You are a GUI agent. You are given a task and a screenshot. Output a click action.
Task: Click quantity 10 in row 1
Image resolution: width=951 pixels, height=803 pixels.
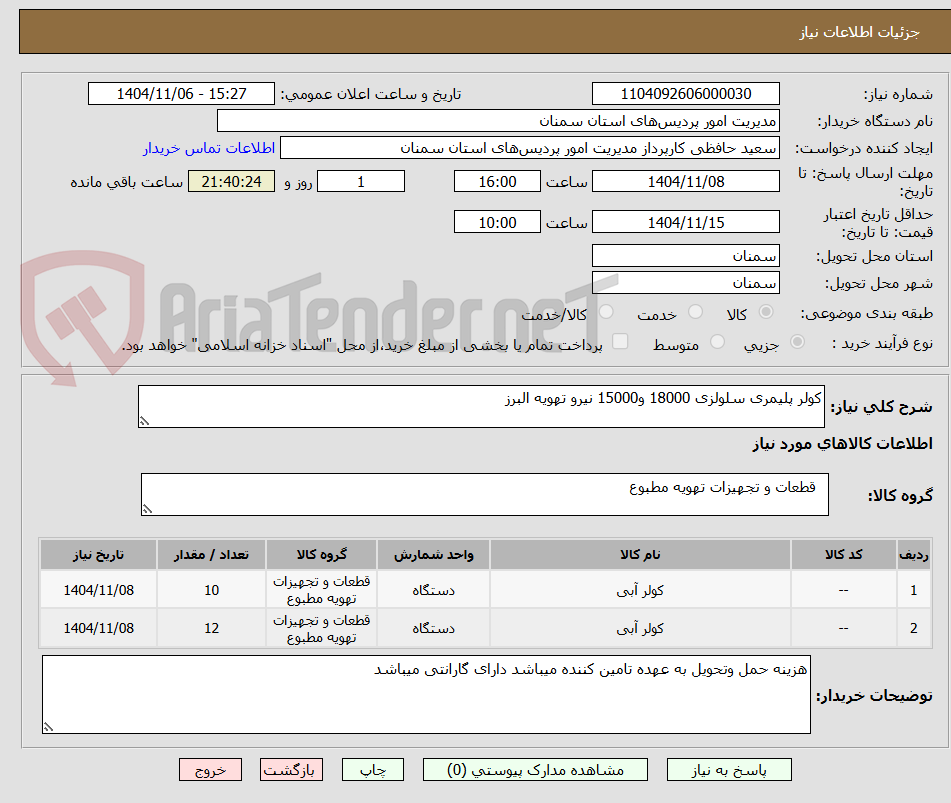click(211, 590)
